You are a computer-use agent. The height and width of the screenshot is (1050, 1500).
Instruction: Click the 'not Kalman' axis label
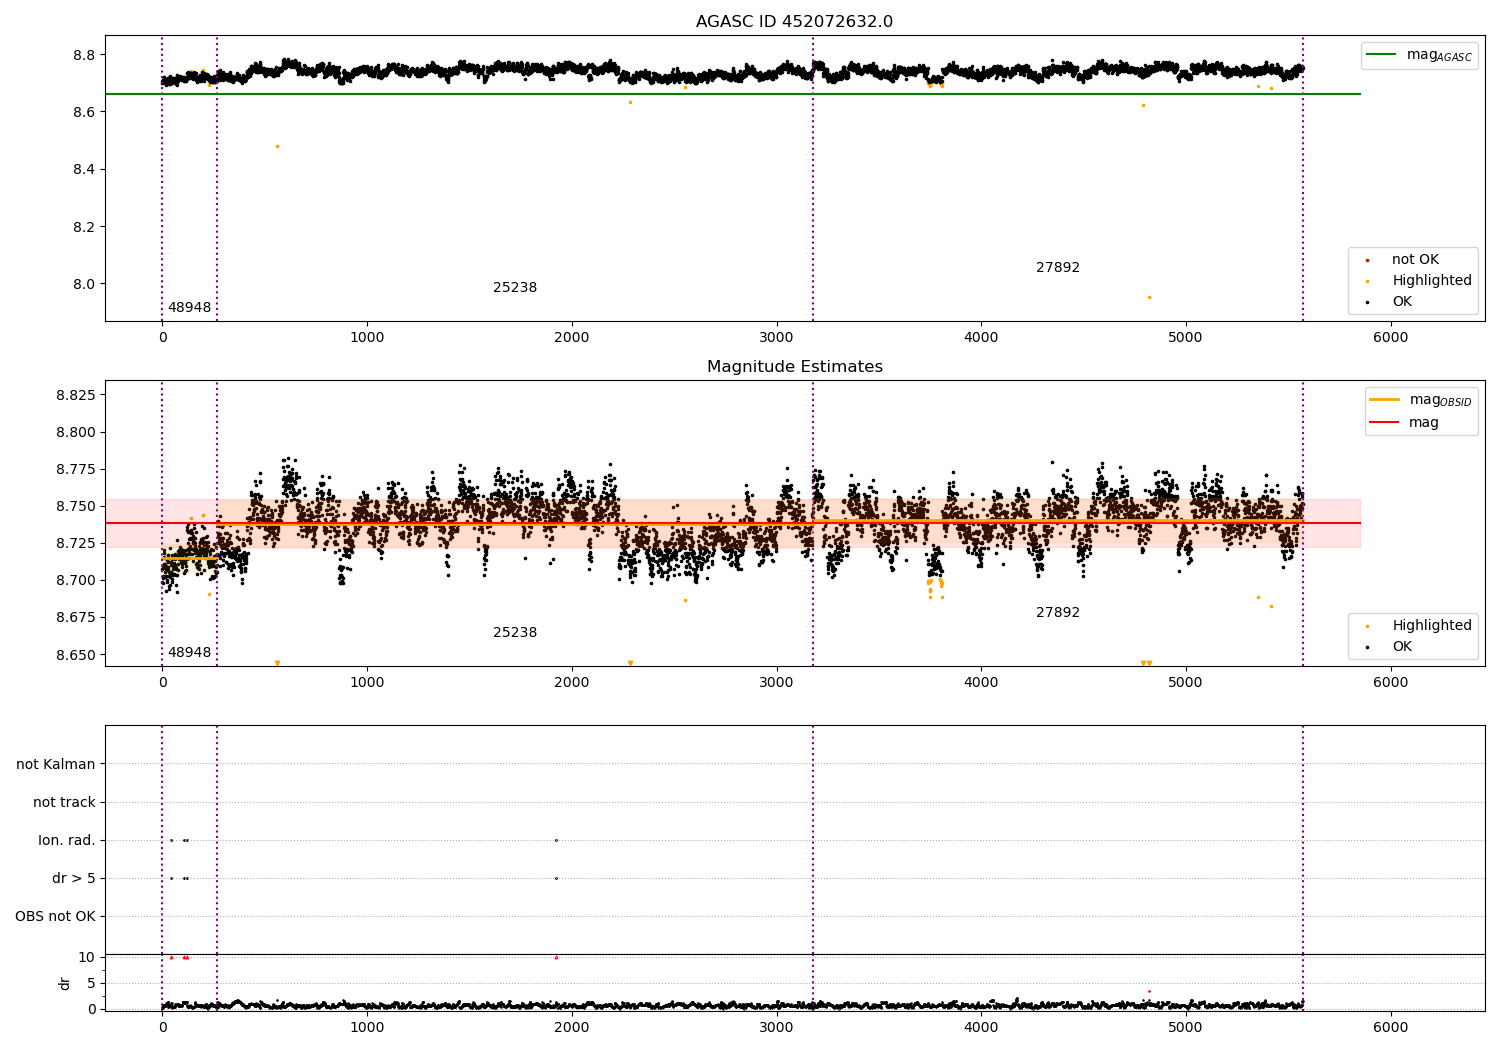(56, 765)
